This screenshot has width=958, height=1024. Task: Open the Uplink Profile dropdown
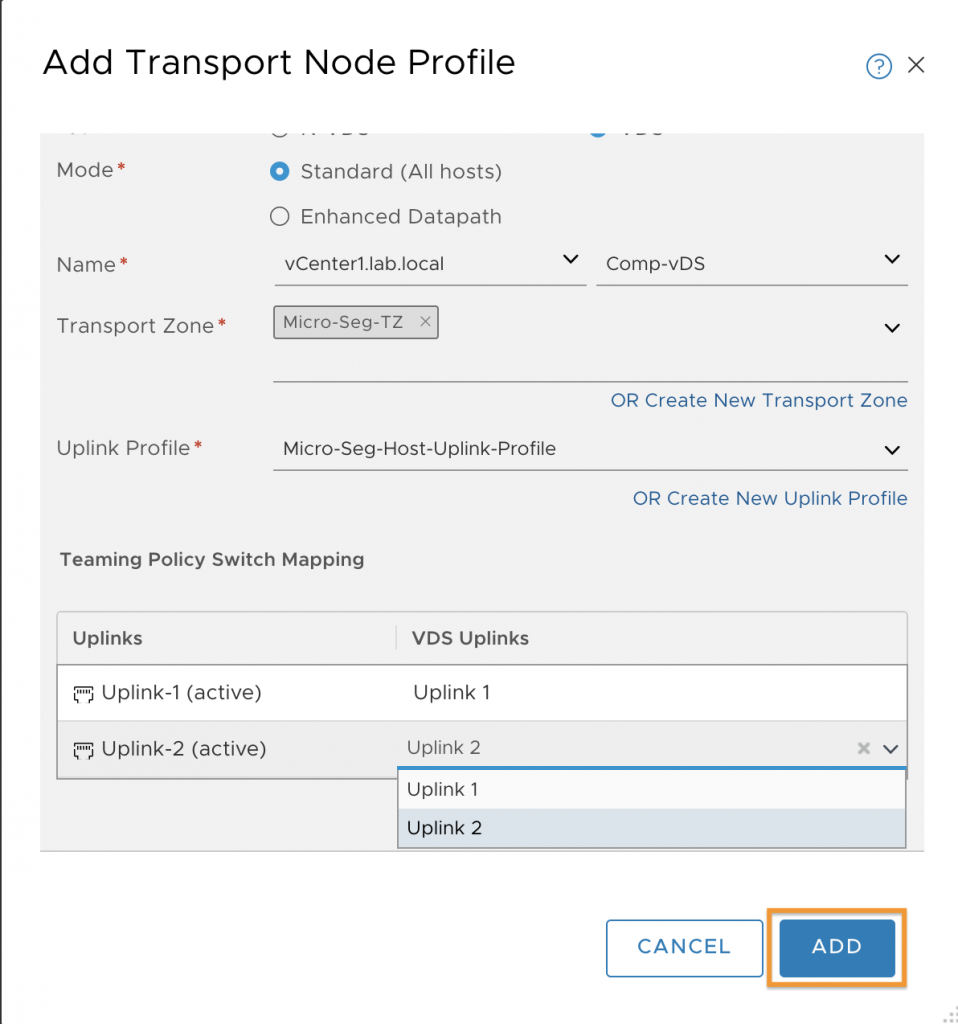coord(590,449)
